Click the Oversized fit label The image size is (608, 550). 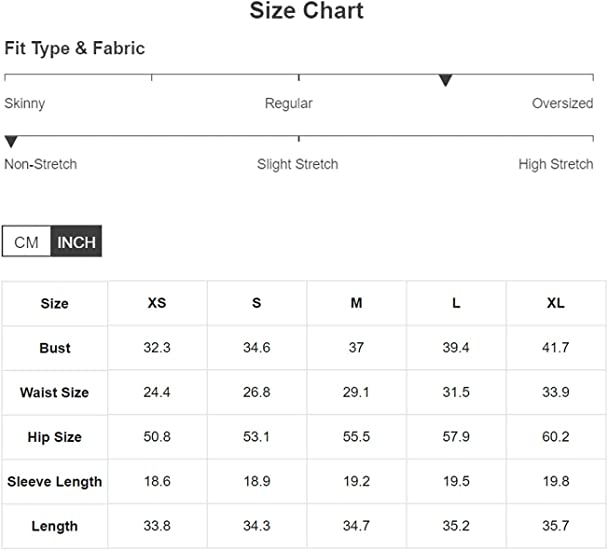(x=562, y=103)
